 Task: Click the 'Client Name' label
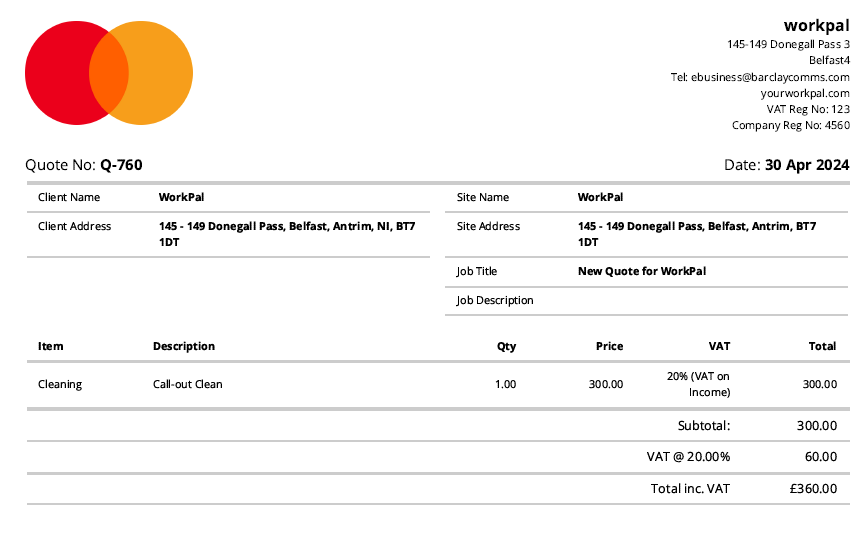(69, 197)
